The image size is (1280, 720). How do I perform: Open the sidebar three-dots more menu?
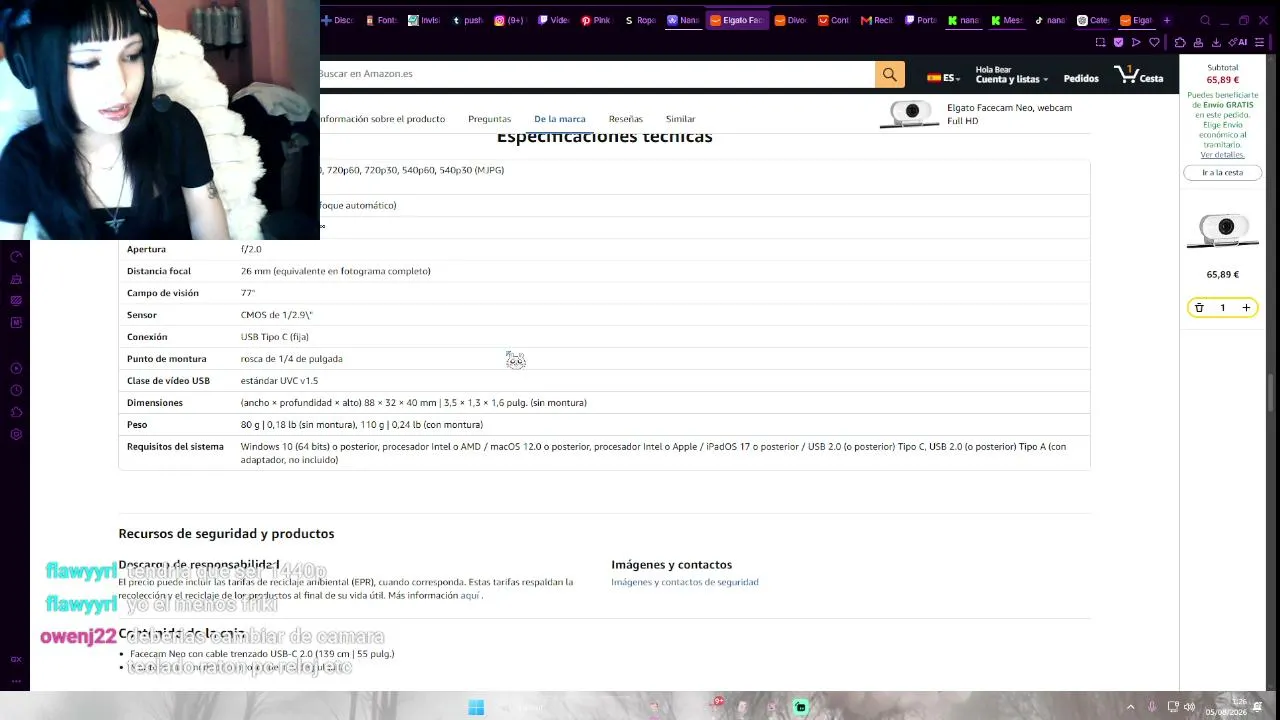[x=16, y=681]
